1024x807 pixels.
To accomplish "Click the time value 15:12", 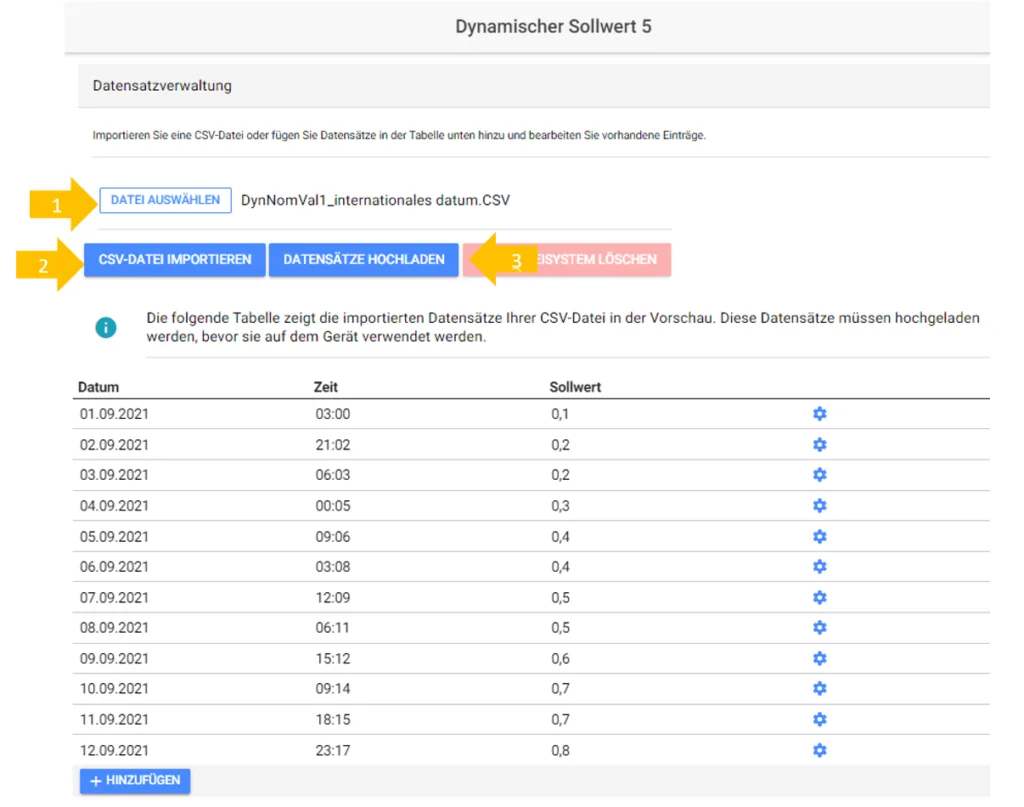I will (333, 658).
